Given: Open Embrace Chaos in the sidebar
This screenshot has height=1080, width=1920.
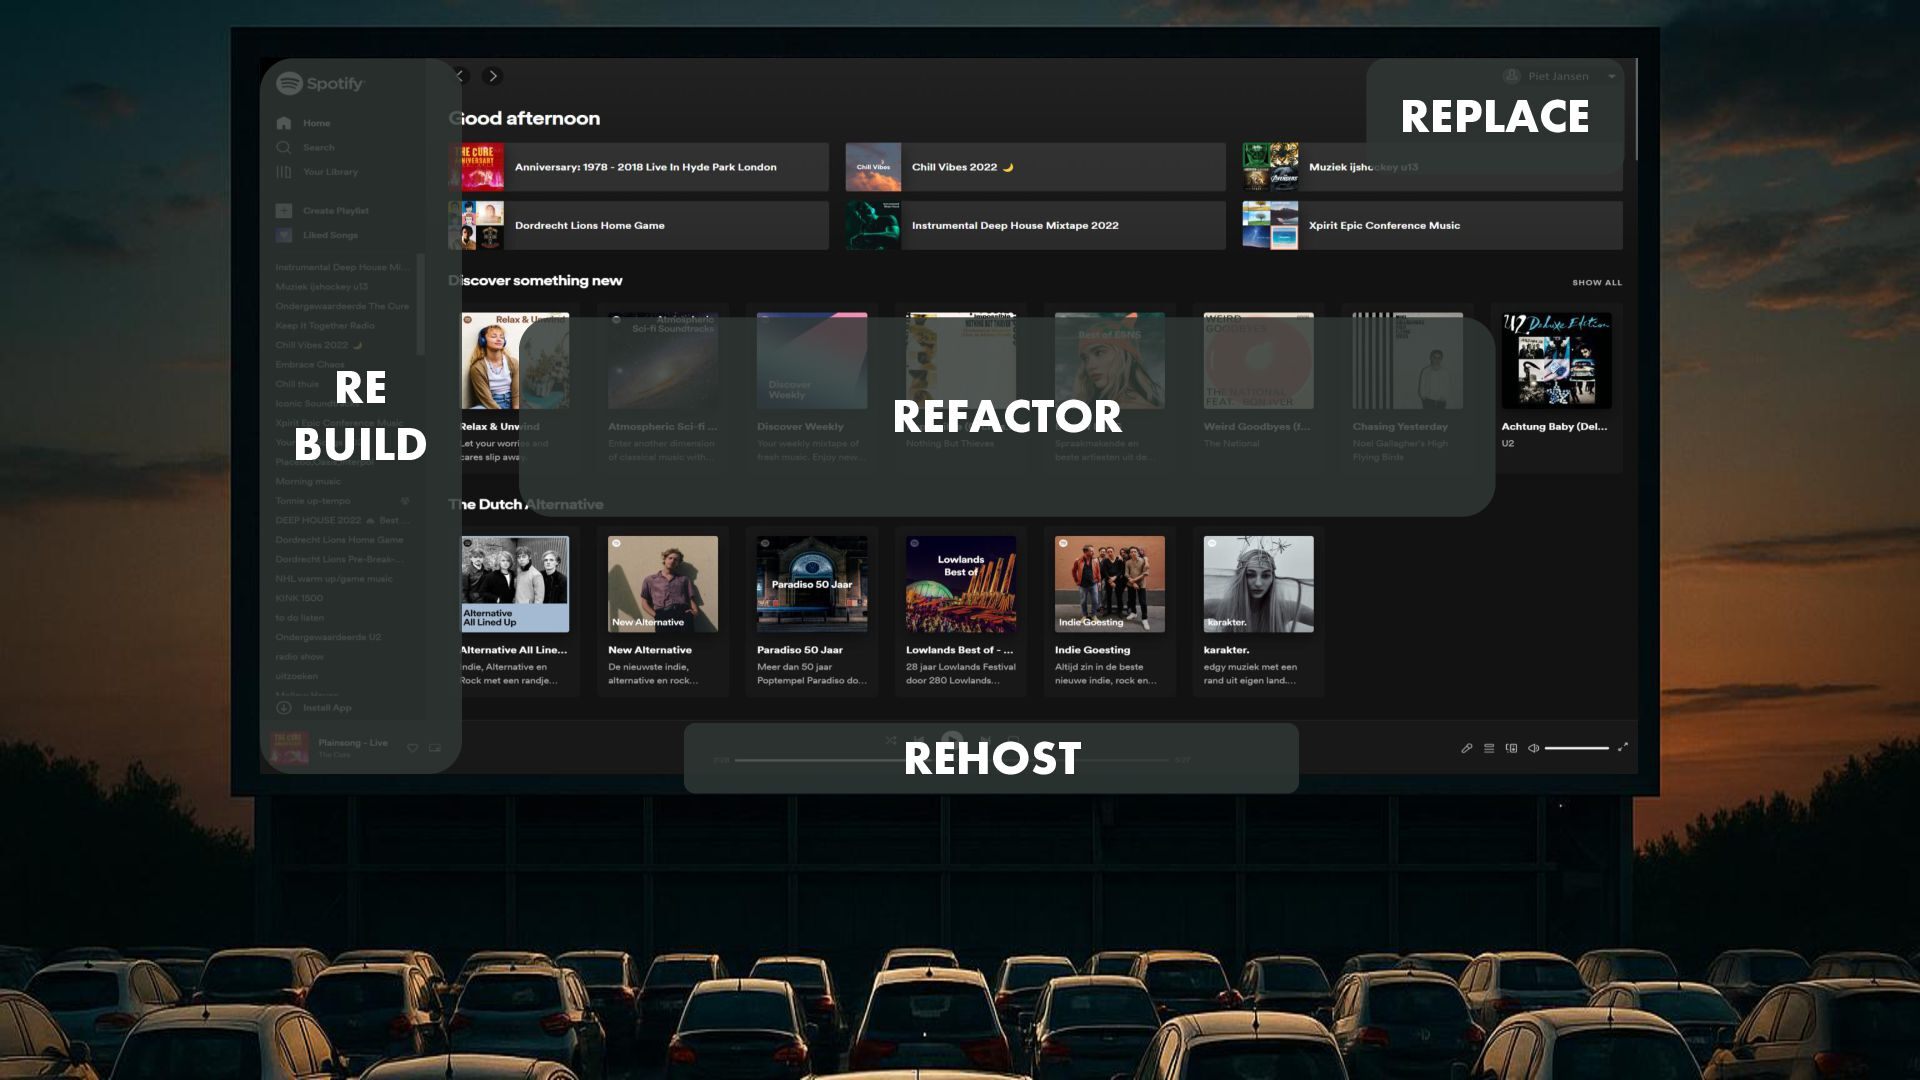Looking at the screenshot, I should click(310, 365).
